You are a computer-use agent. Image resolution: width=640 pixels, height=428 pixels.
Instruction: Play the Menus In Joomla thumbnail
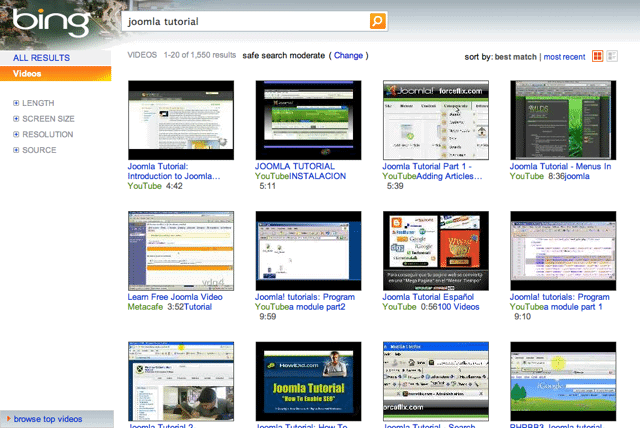pos(563,120)
